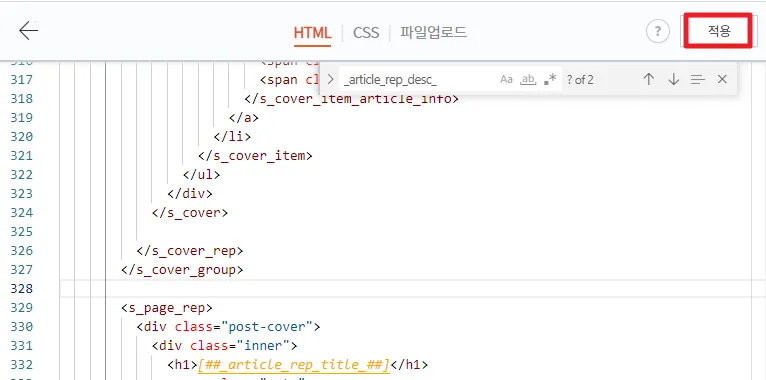
Task: Click line number 328 in gutter
Action: click(x=21, y=288)
